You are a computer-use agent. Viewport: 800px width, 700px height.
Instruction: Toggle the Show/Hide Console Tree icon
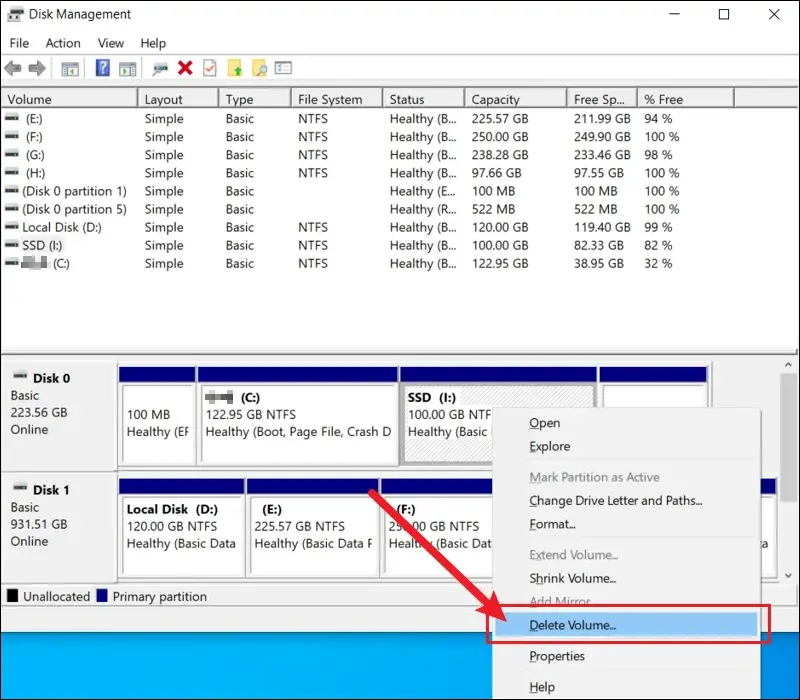coord(70,68)
